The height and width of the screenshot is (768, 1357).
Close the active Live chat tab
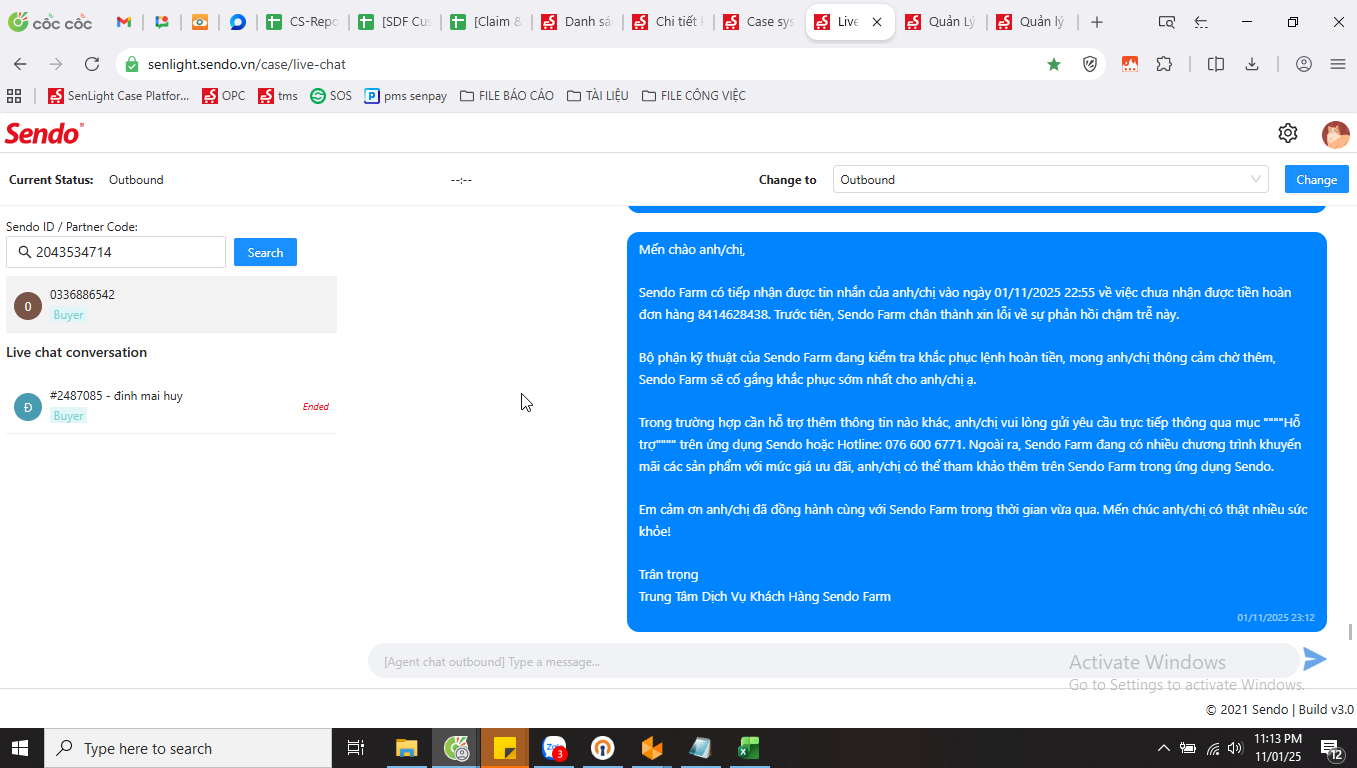(877, 22)
